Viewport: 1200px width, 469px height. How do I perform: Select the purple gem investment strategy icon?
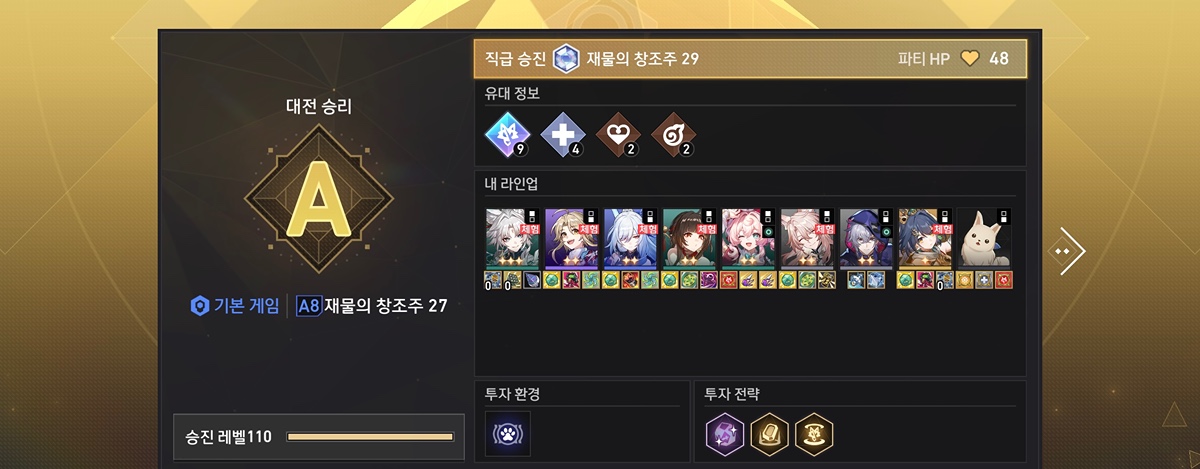pyautogui.click(x=726, y=433)
